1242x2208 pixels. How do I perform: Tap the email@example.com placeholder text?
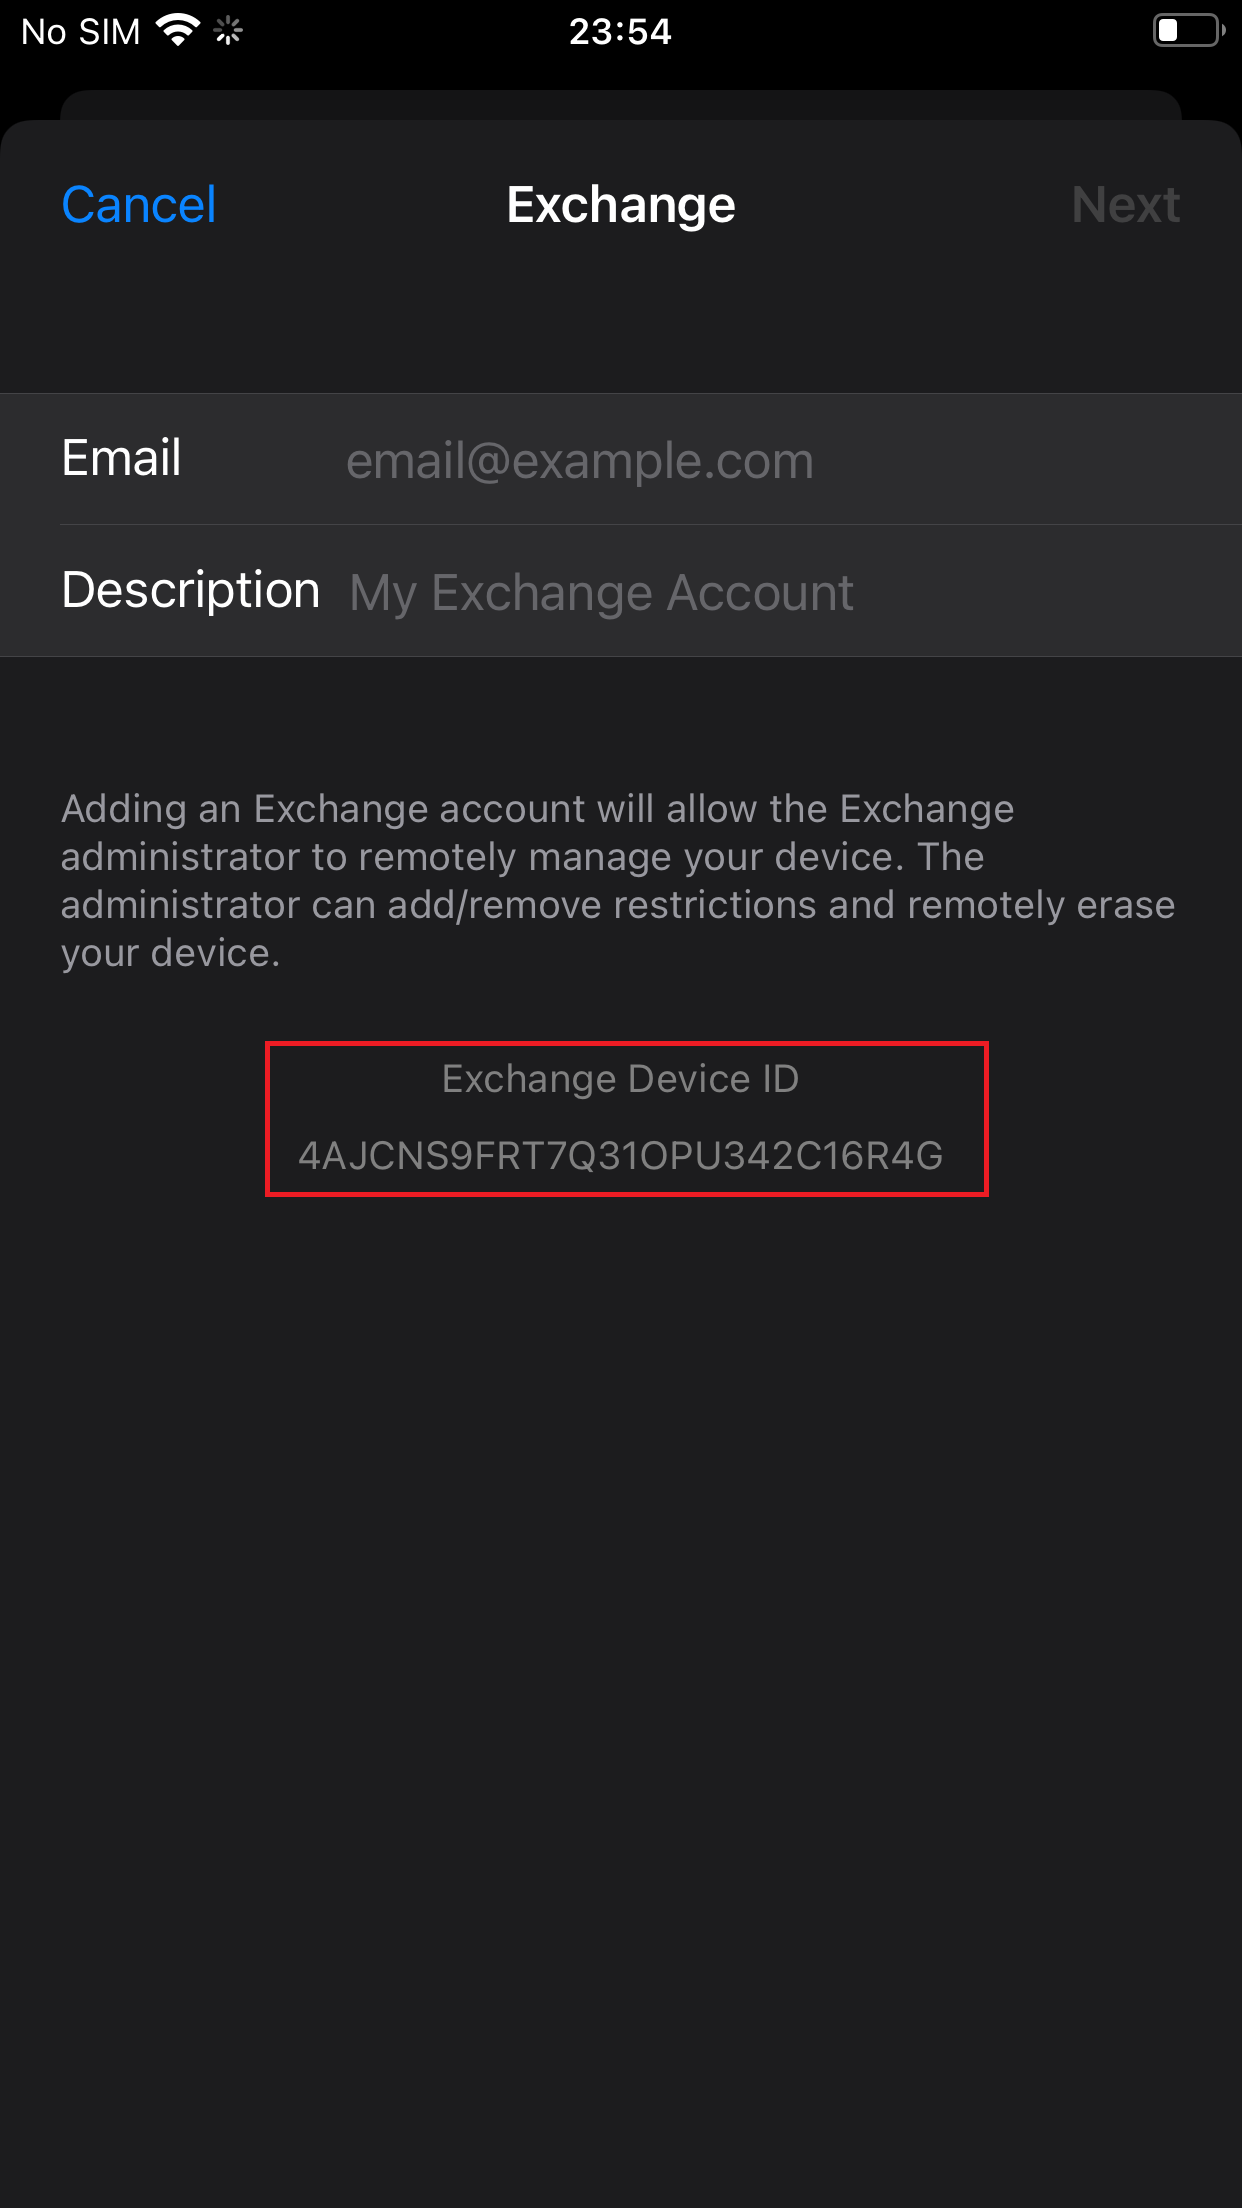tap(579, 461)
